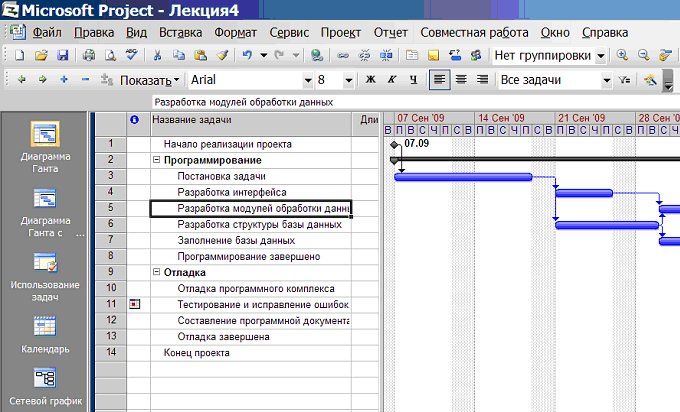680x412 pixels.
Task: Toggle underline Ч formatting
Action: pos(413,80)
